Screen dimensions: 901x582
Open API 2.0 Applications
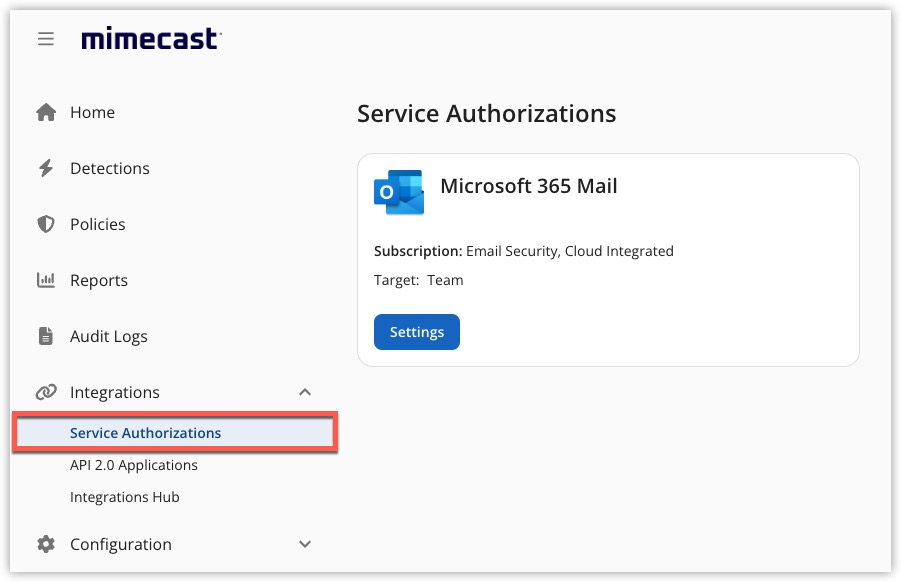134,465
